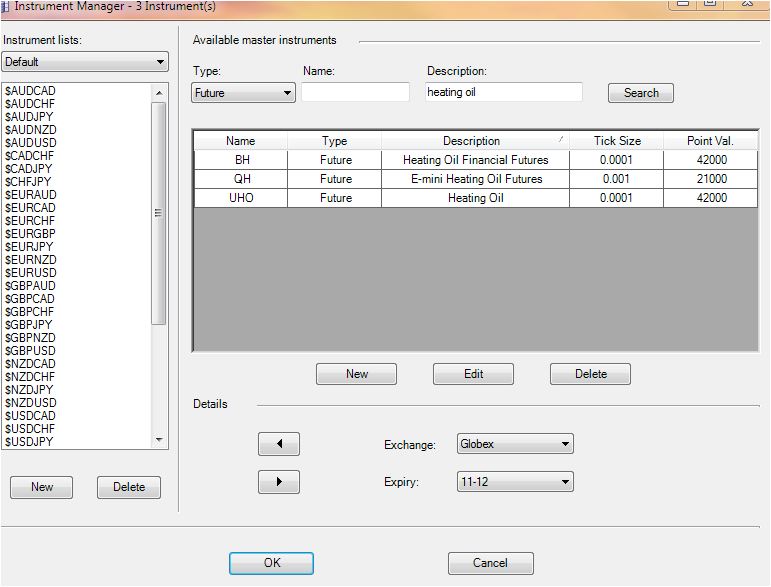Click New button under instrument list
The image size is (771, 587).
pyautogui.click(x=41, y=487)
